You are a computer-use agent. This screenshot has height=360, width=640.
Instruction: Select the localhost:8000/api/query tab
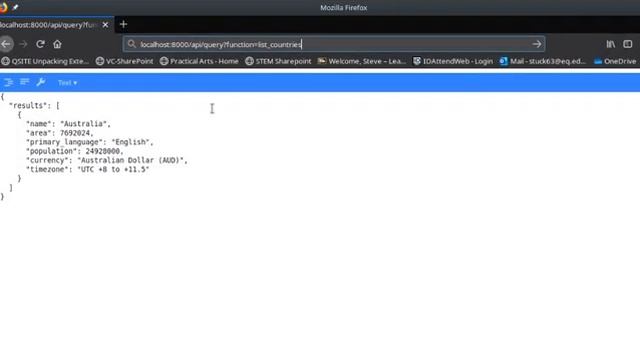[49, 25]
